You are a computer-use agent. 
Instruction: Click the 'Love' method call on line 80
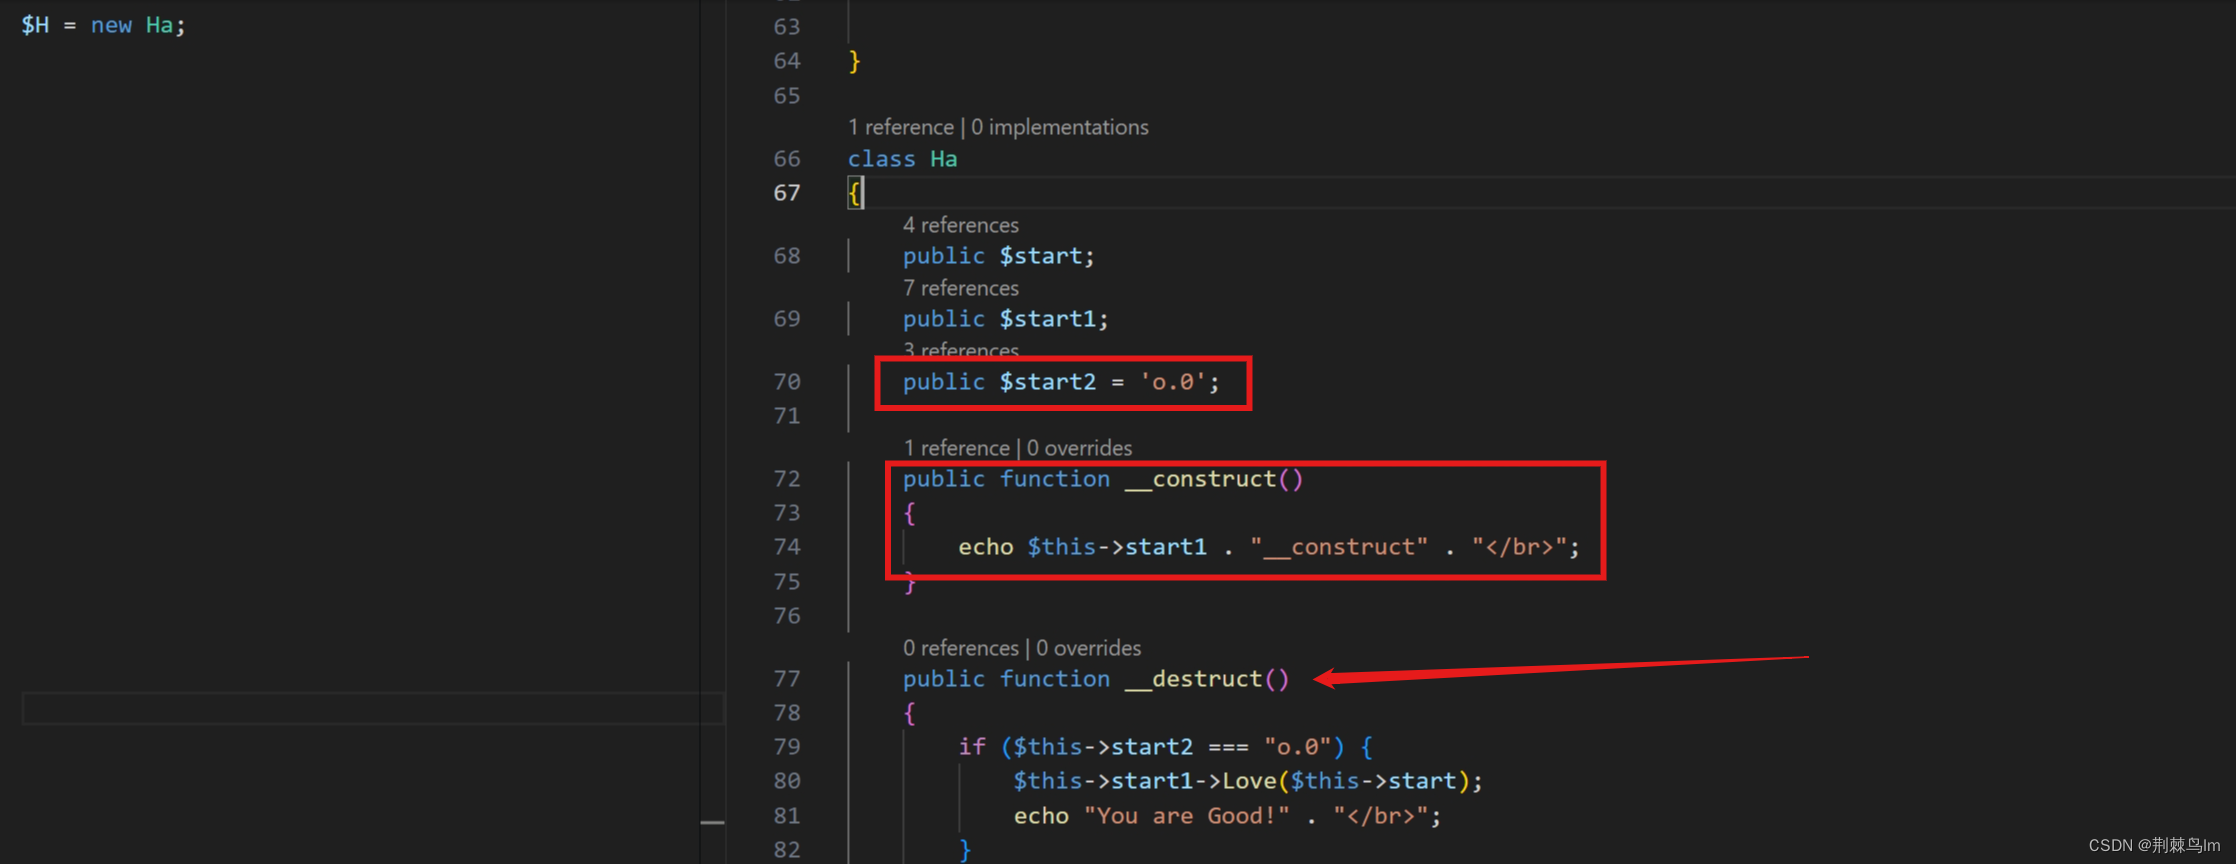(x=1249, y=781)
